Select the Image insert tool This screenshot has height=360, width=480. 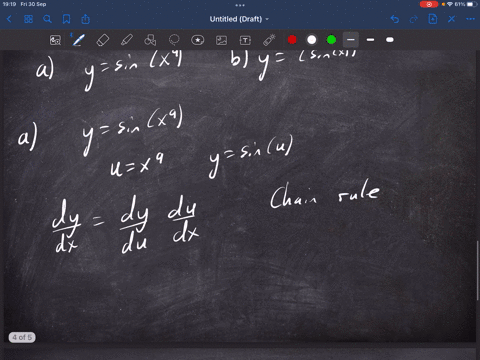point(221,40)
